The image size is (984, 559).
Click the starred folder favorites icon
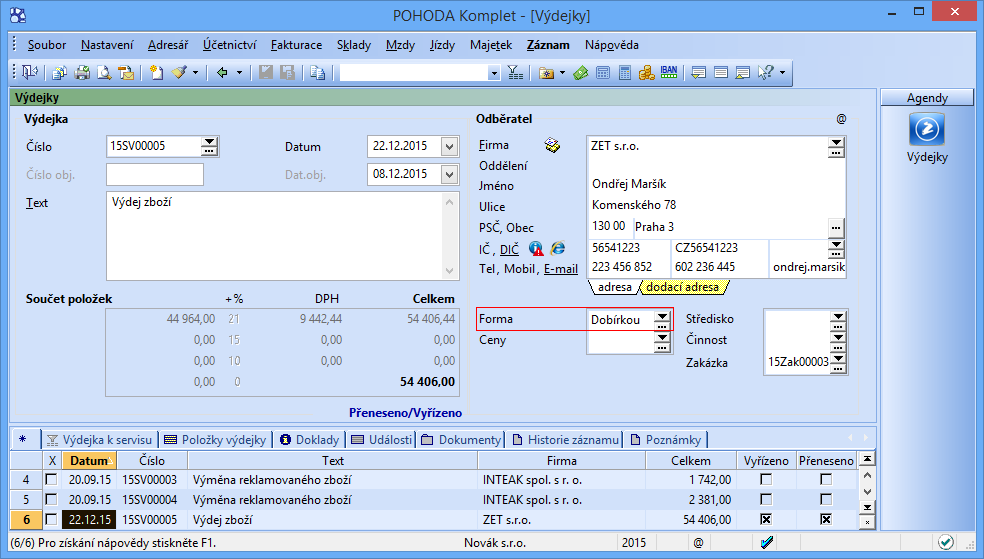[x=547, y=73]
